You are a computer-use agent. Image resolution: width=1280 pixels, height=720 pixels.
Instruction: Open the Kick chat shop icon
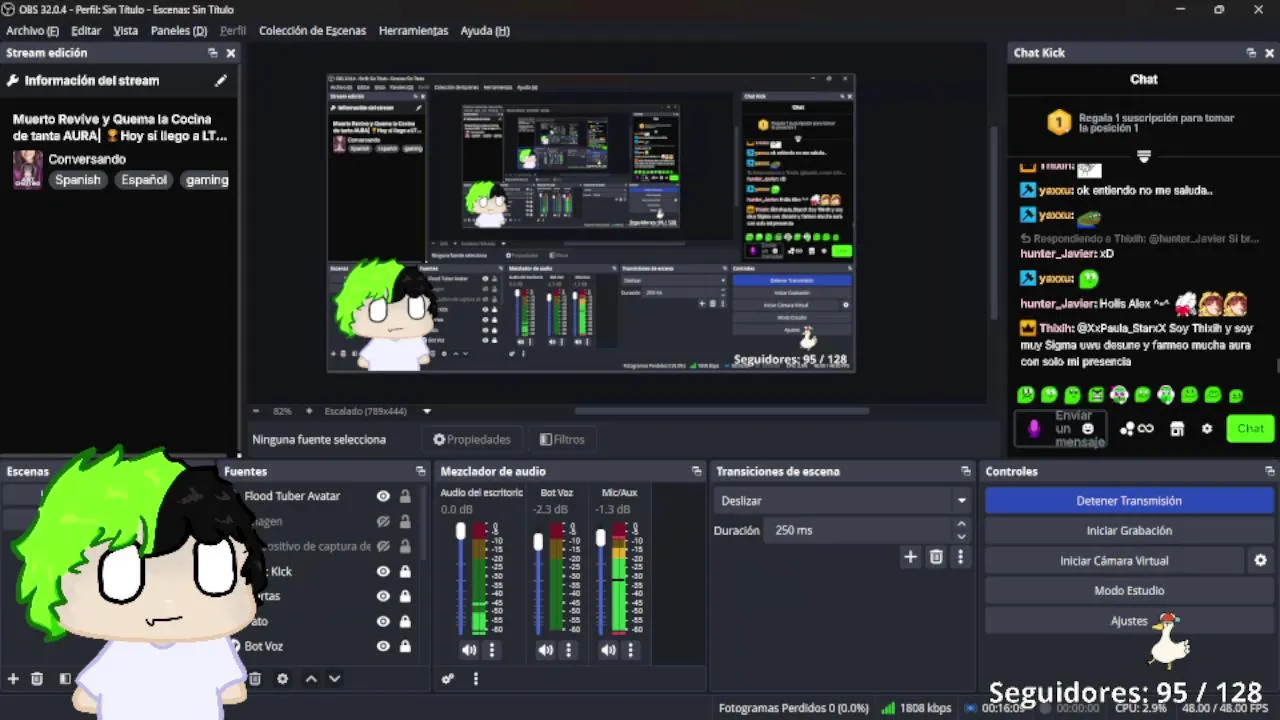coord(1177,428)
